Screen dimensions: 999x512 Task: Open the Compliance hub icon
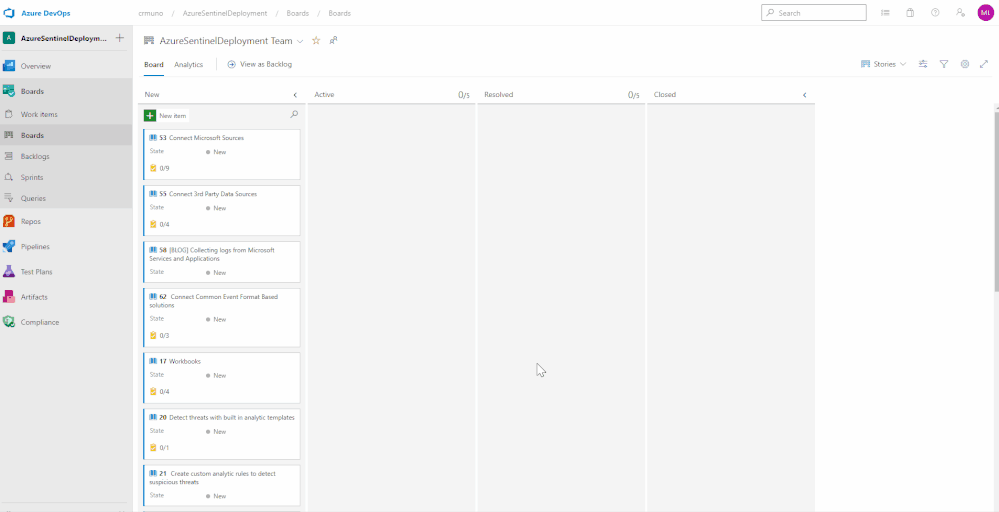(x=9, y=322)
